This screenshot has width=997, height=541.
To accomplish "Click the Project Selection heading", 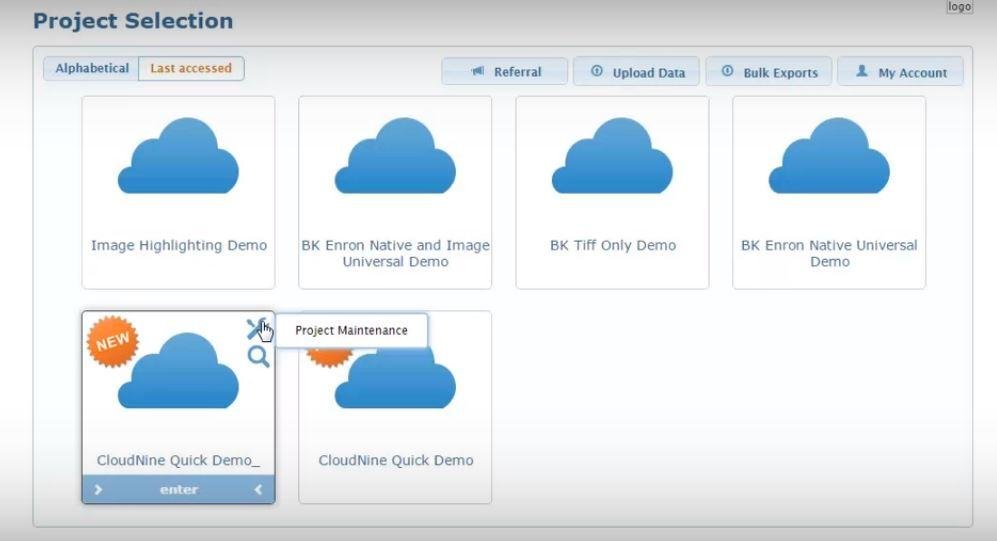I will point(133,21).
